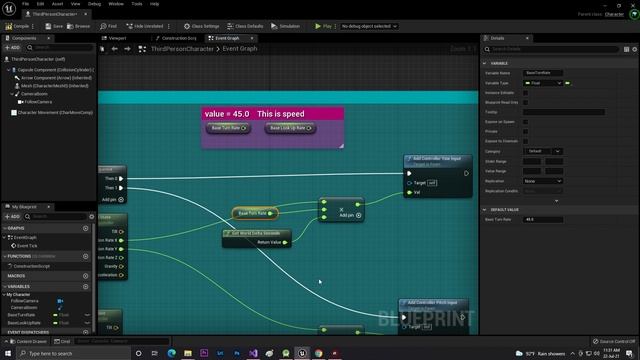The image size is (640, 360).
Task: Click the Compile button icon
Action: point(9,26)
